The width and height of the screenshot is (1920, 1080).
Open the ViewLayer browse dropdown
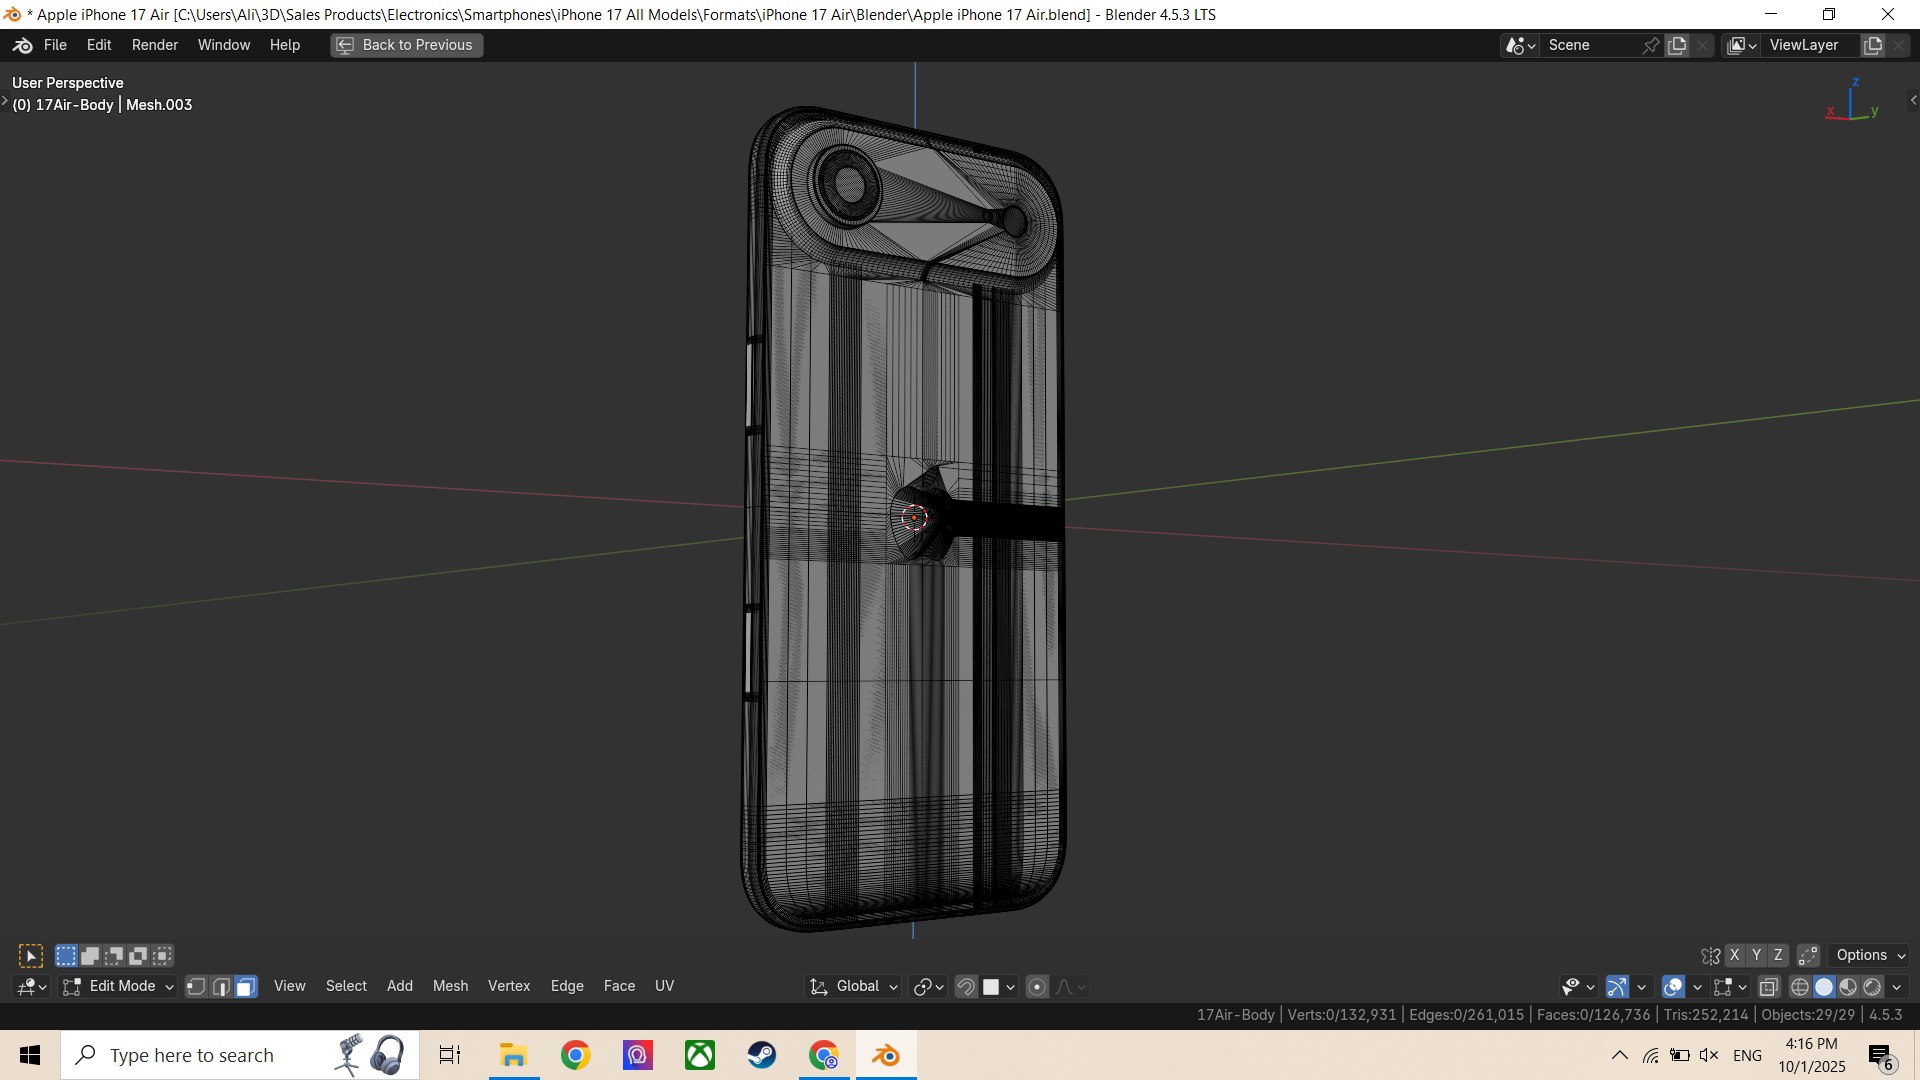click(x=1742, y=45)
